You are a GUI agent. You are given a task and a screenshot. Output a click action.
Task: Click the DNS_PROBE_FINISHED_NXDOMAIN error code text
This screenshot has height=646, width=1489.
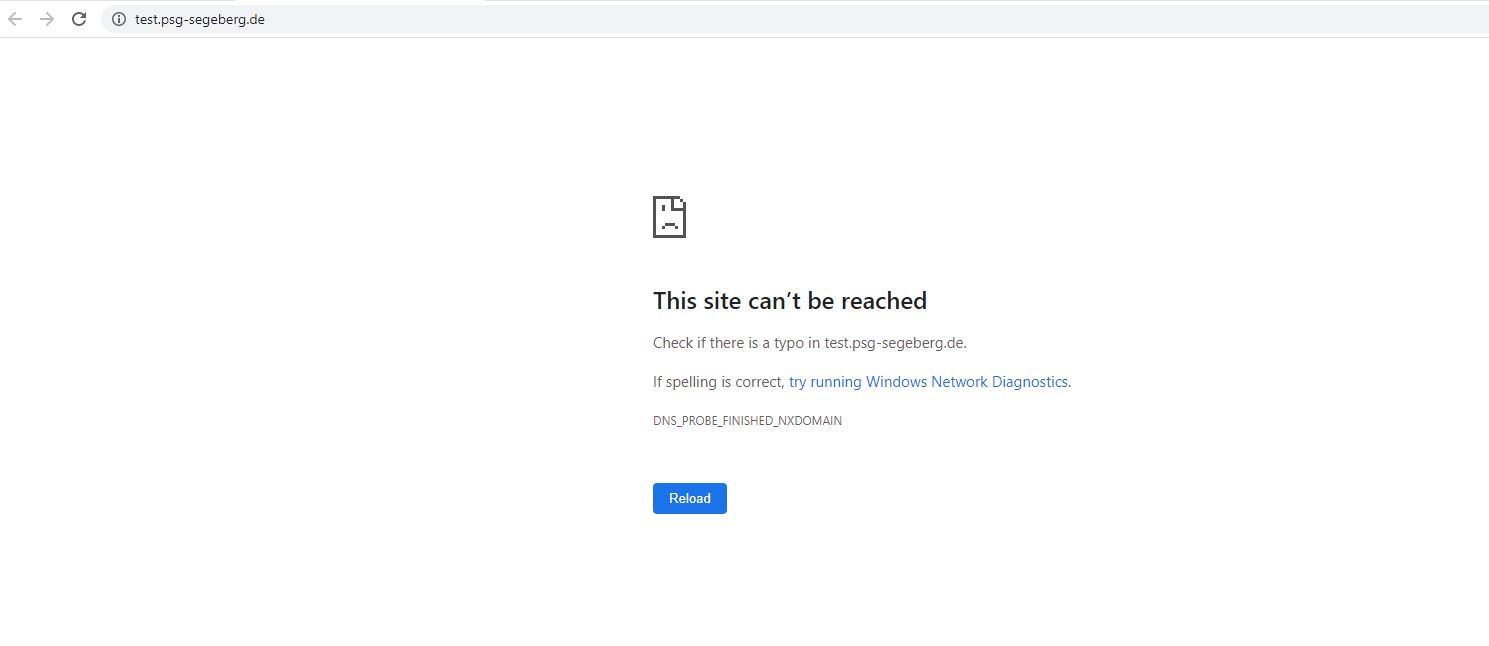click(747, 420)
